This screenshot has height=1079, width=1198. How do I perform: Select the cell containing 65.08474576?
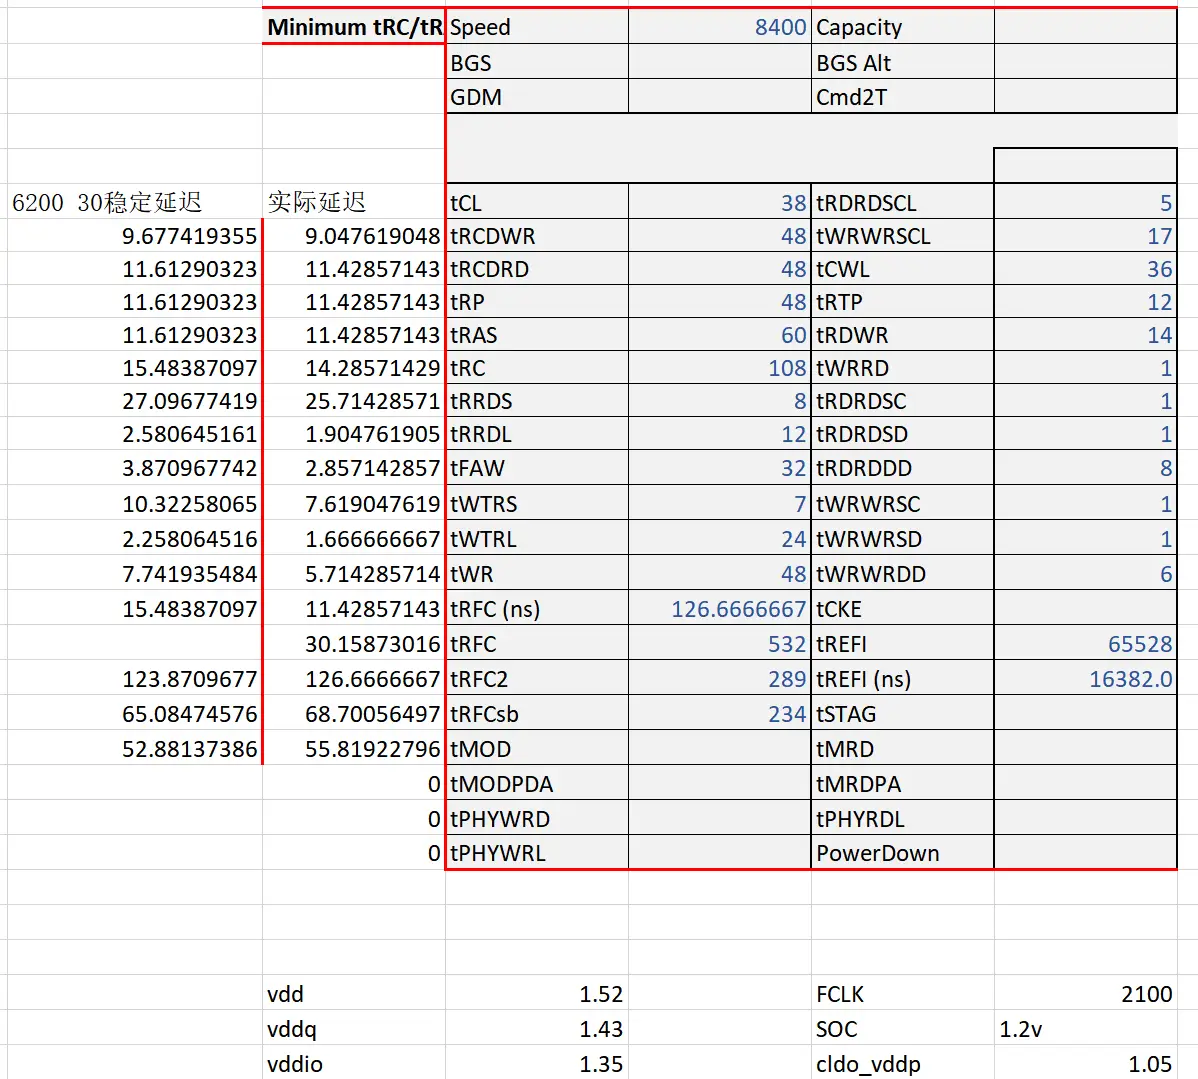coord(135,713)
